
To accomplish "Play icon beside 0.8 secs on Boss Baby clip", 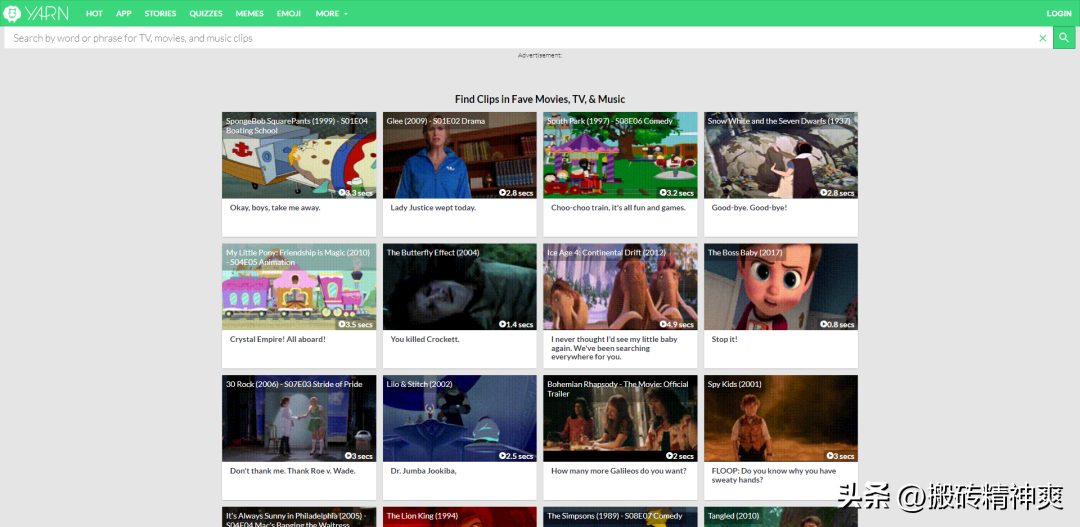I will 823,324.
